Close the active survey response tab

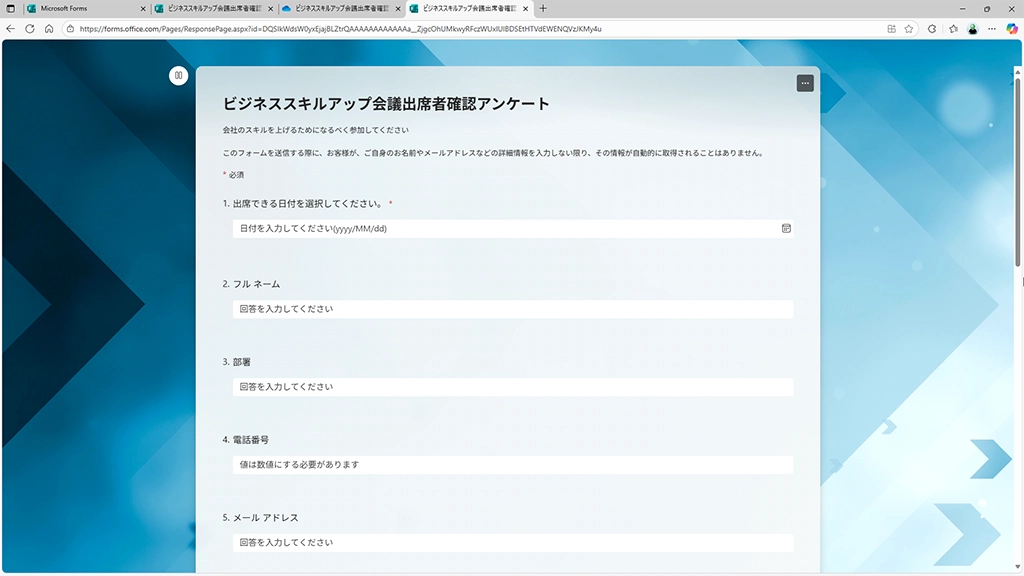525,8
